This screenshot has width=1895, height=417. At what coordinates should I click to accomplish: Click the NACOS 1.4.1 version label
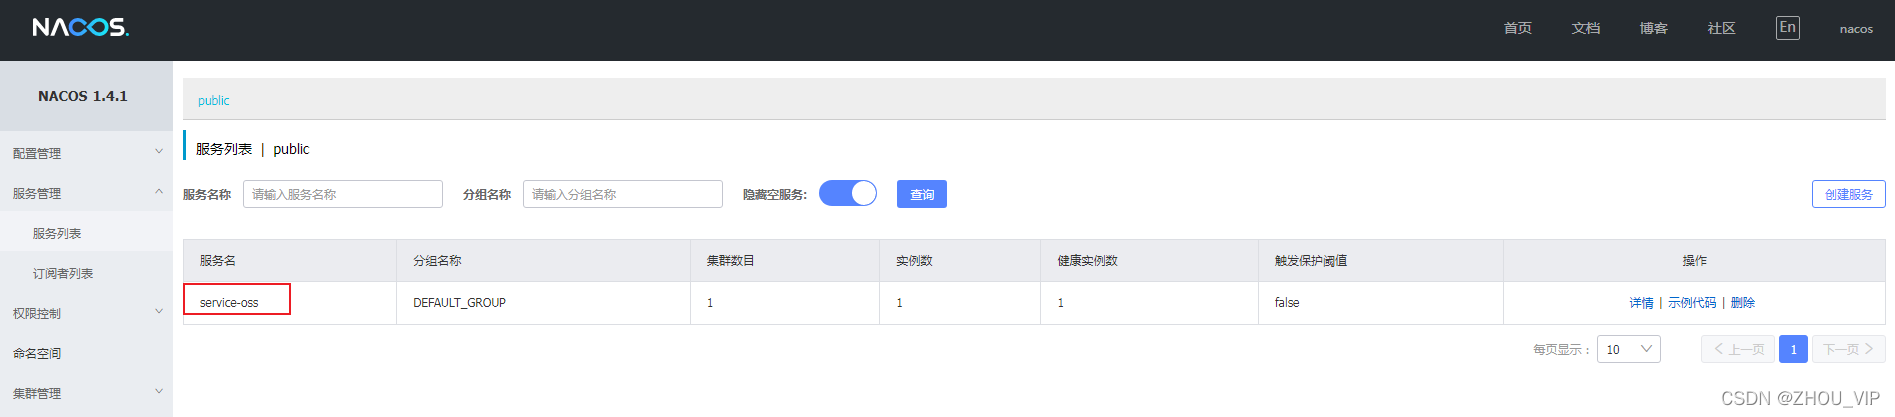coord(83,96)
